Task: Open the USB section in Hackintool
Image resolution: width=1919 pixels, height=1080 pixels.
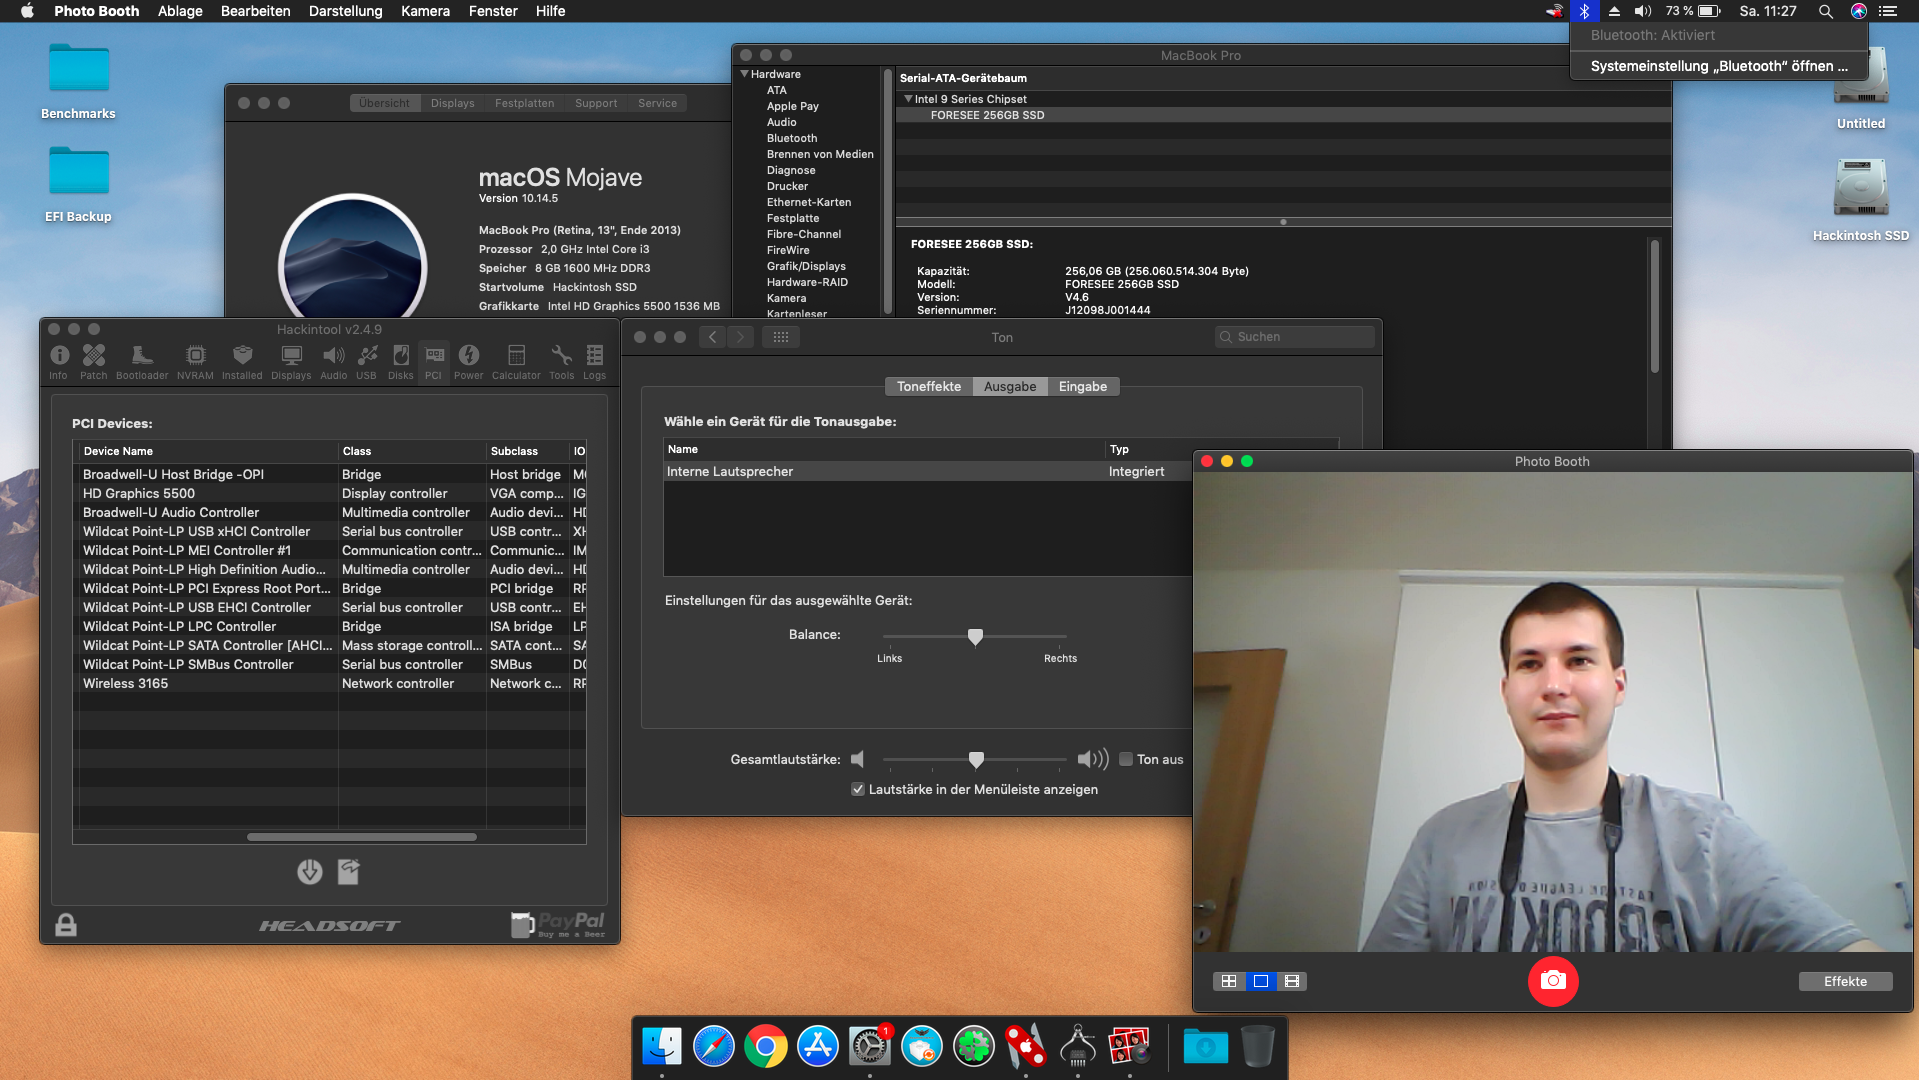Action: (x=367, y=361)
